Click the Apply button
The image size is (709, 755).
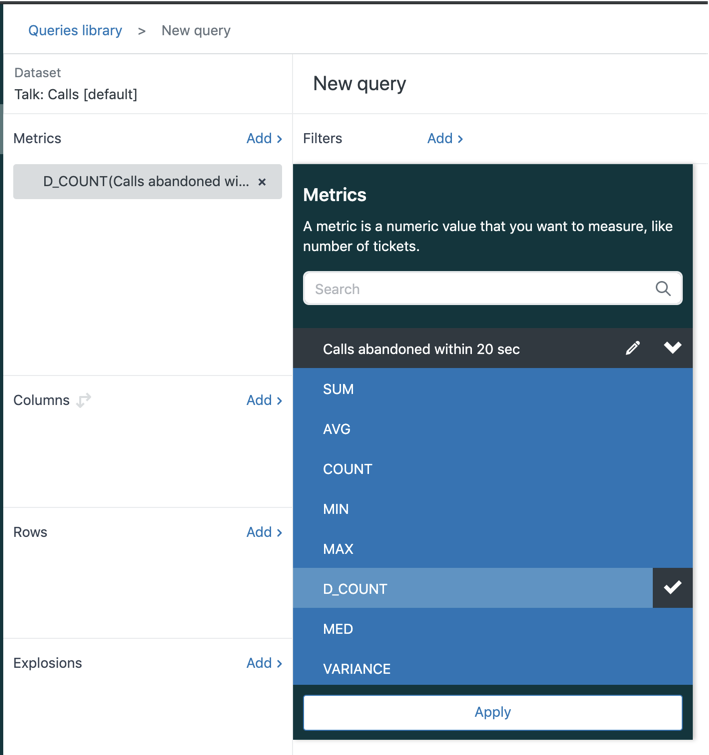coord(493,712)
